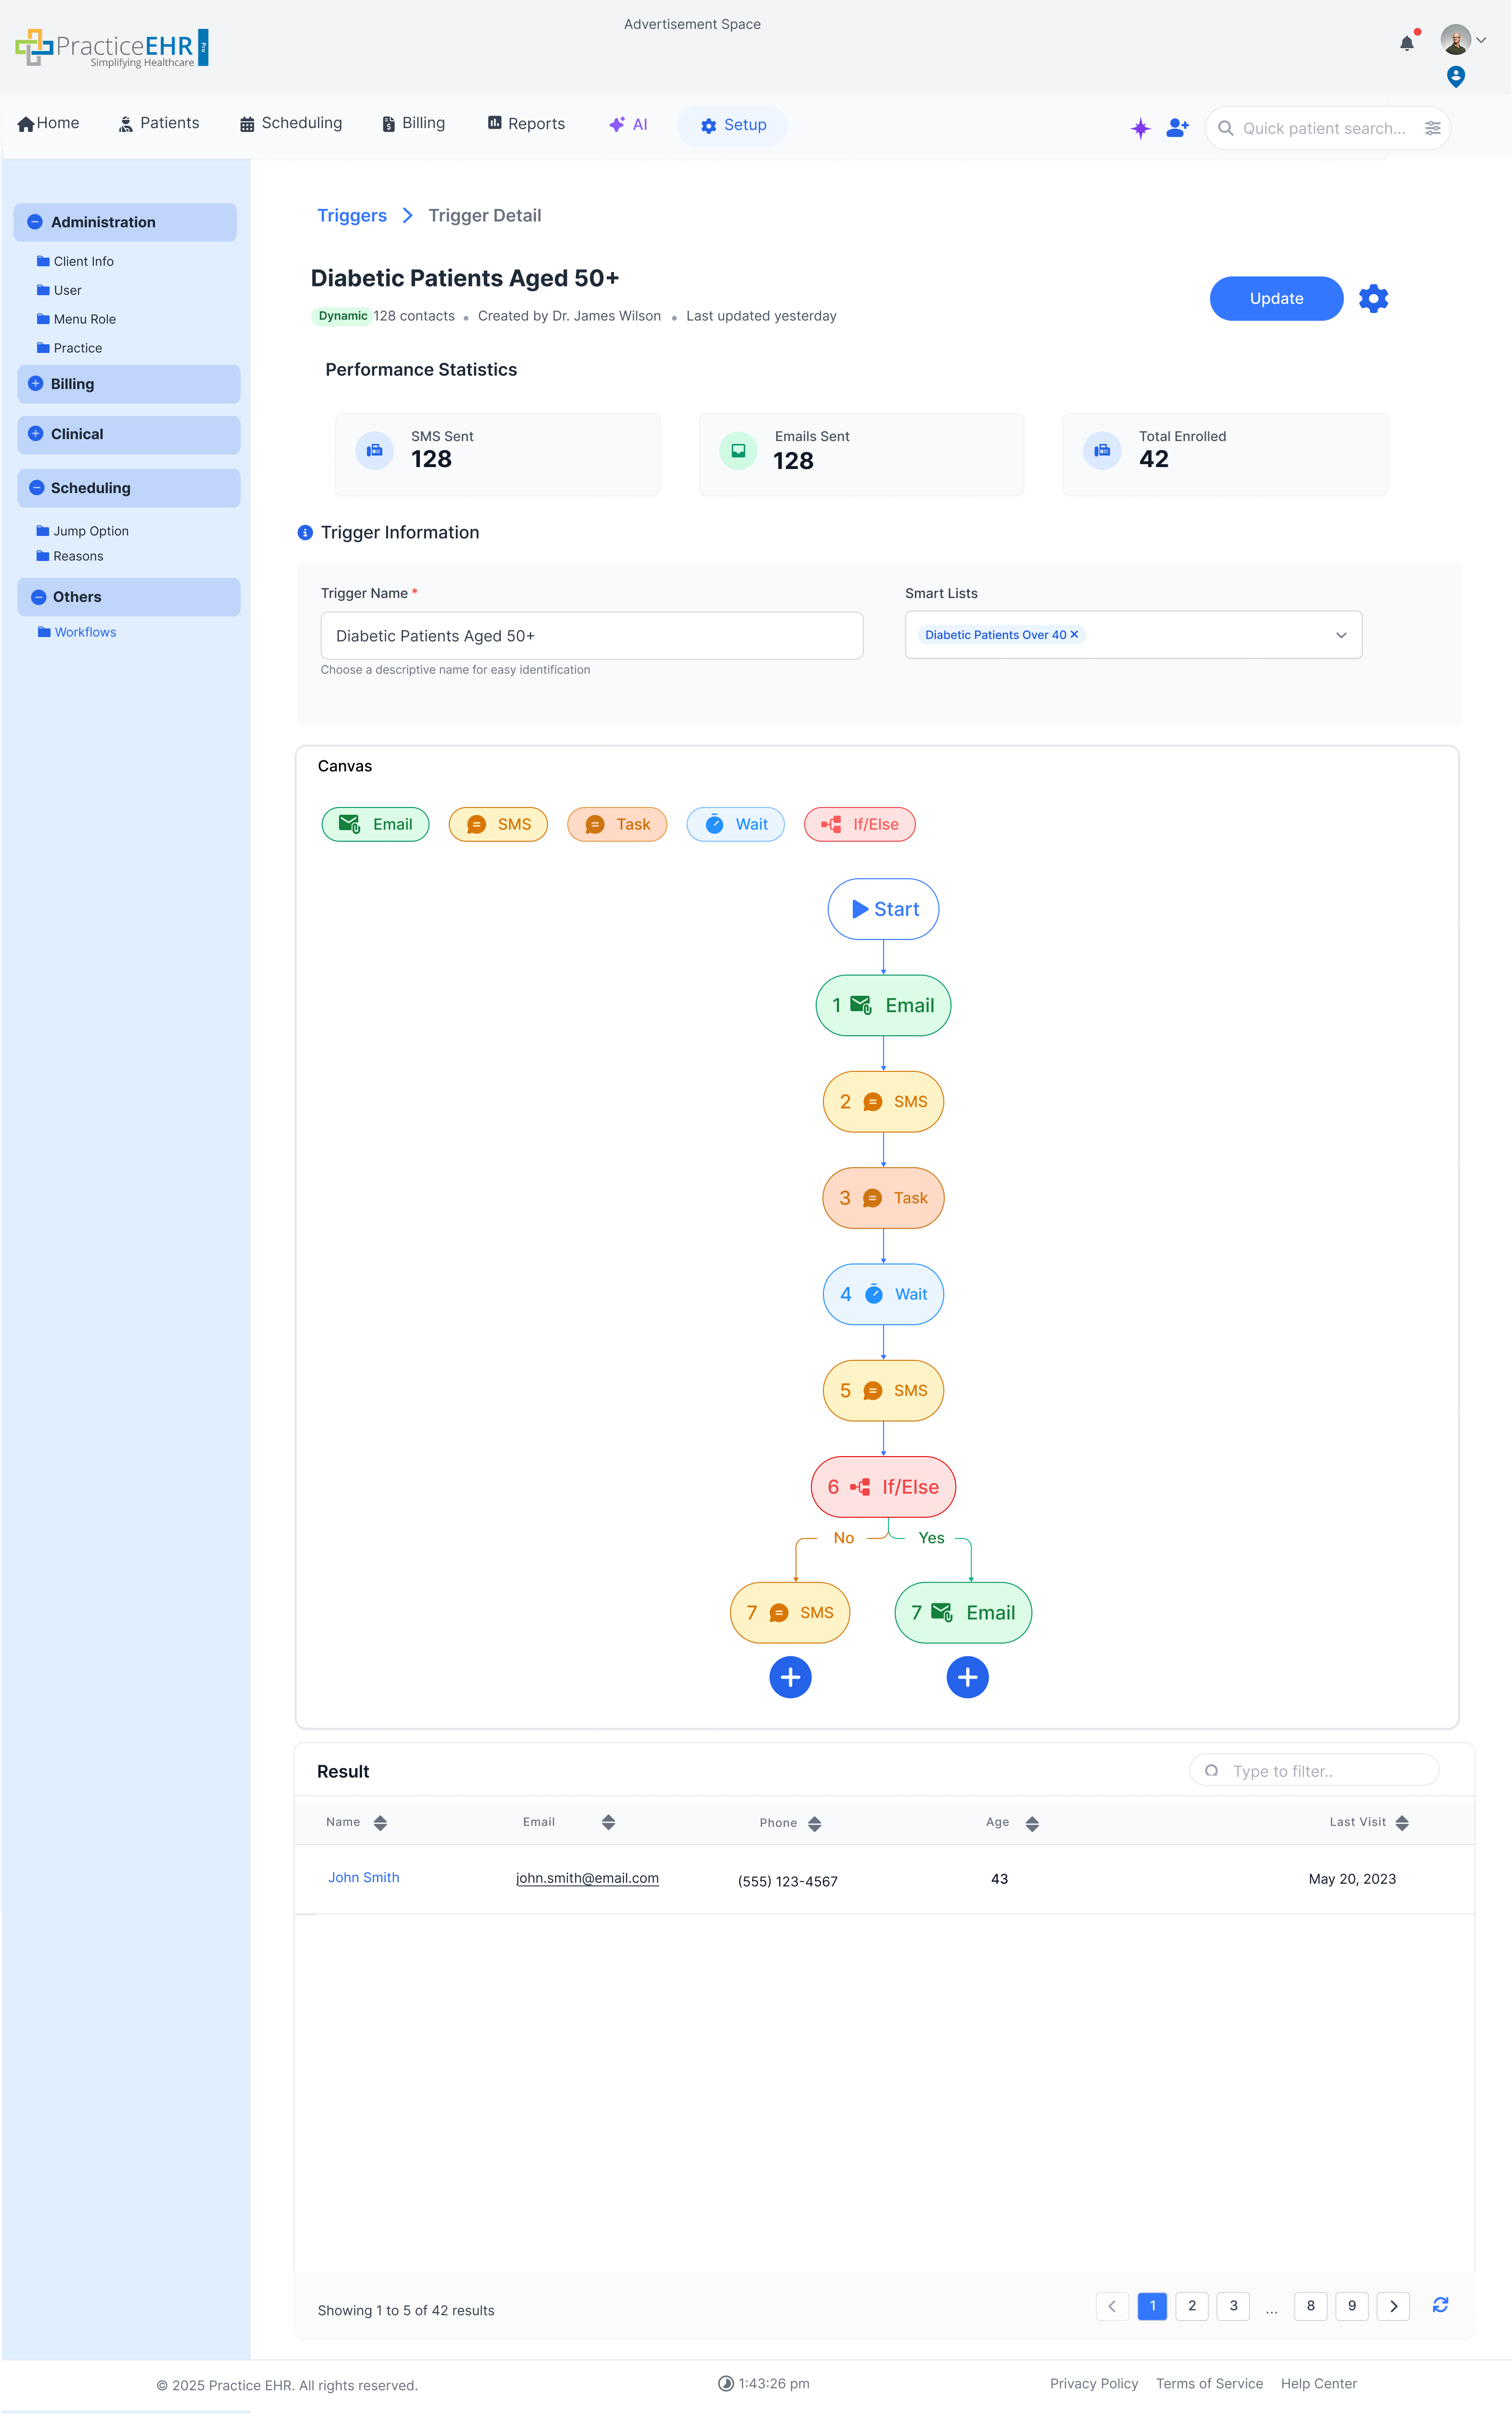Screen dimensions: 1512x2423
Task: Expand the Billing sidebar section
Action: coord(36,384)
